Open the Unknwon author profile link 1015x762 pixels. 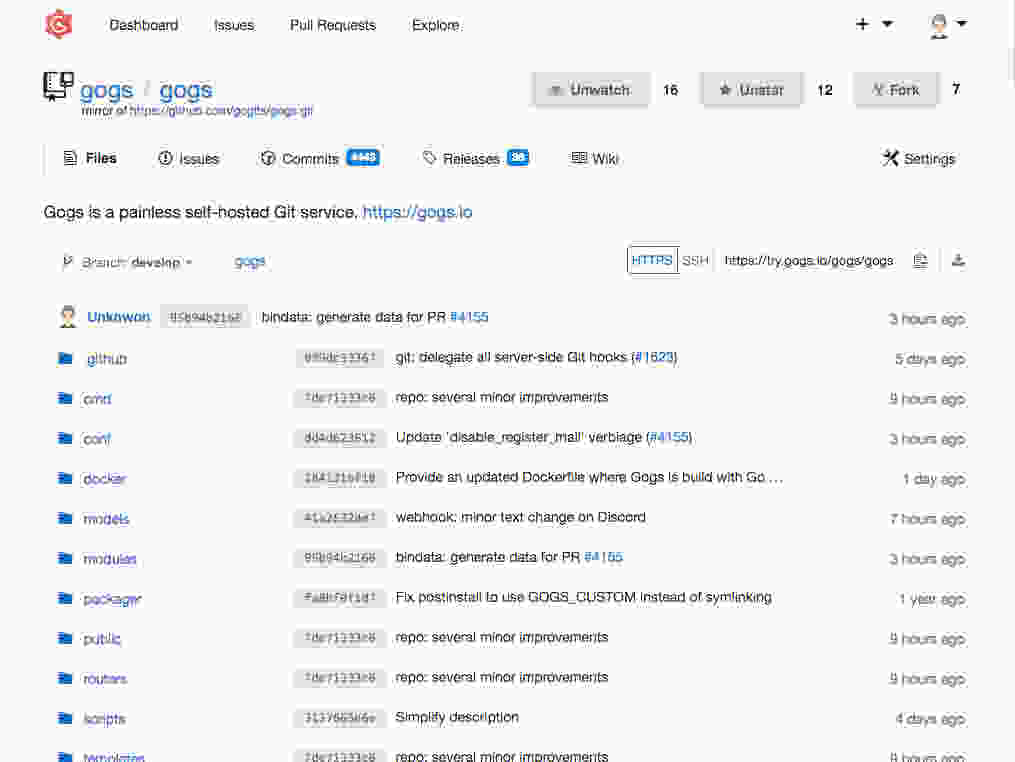119,317
